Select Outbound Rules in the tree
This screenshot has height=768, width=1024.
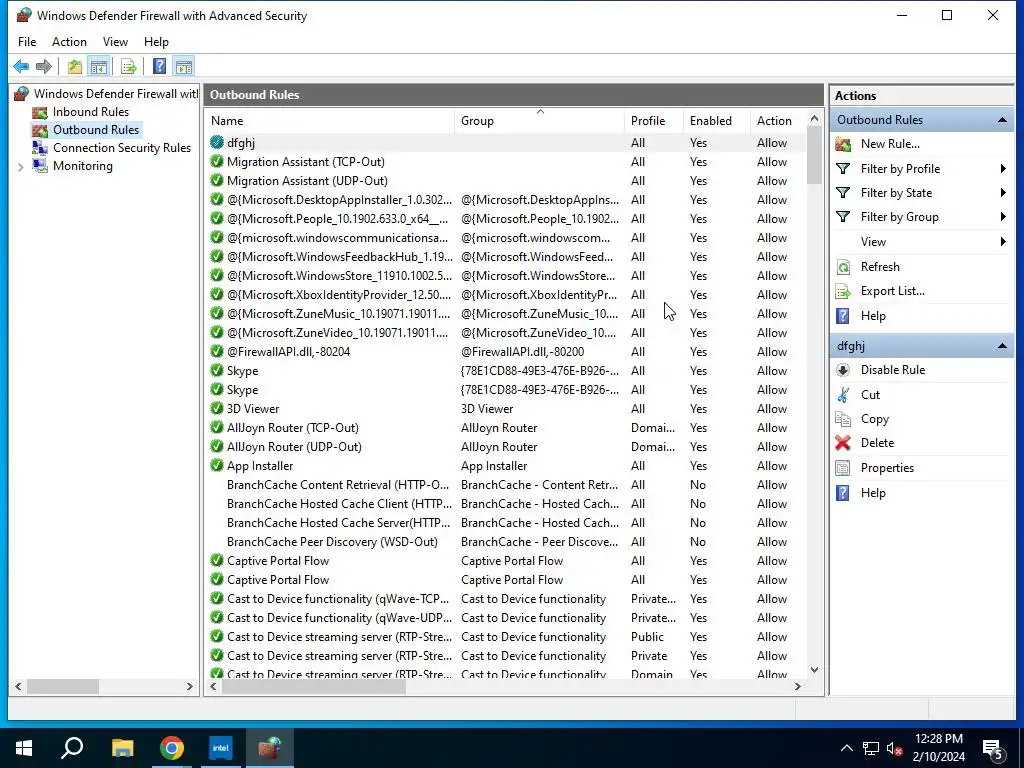(96, 130)
